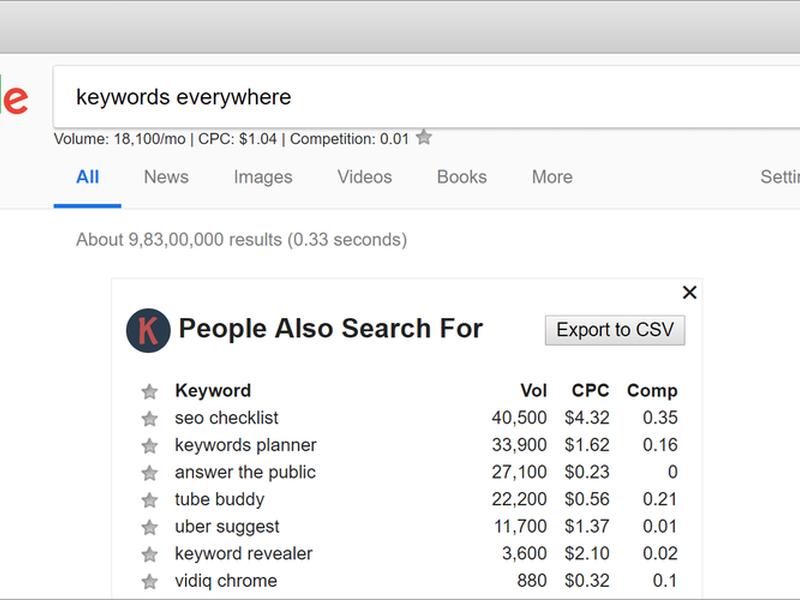Click the CPC value $2.10
This screenshot has height=600, width=800.
point(587,553)
